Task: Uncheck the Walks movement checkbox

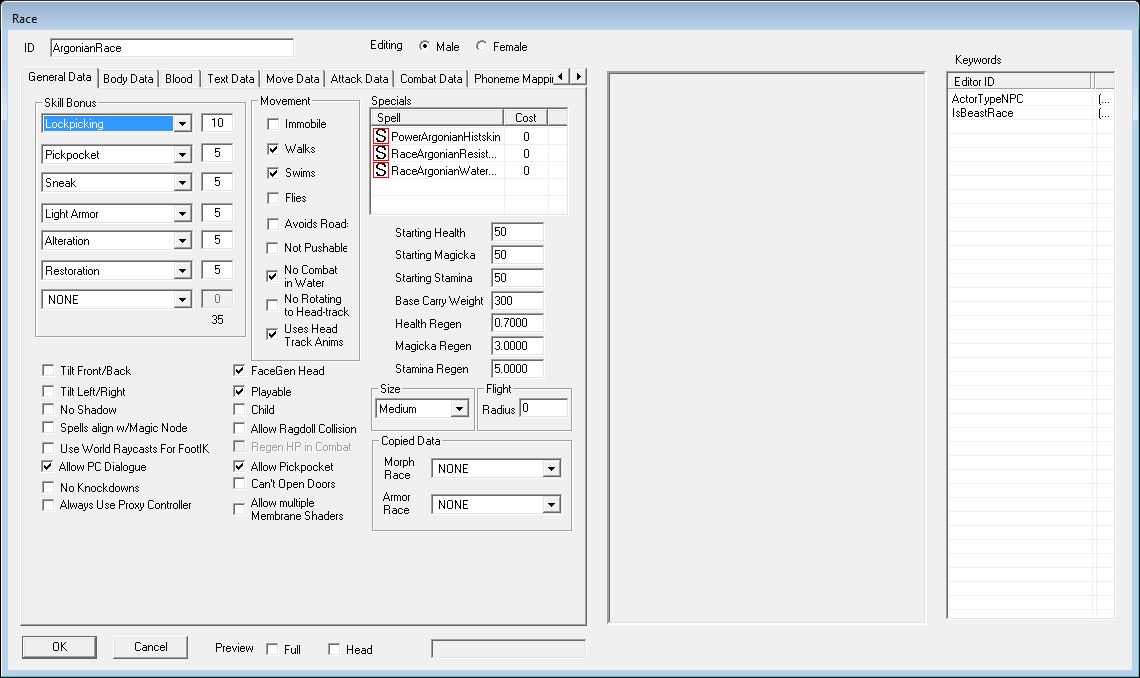Action: 273,149
